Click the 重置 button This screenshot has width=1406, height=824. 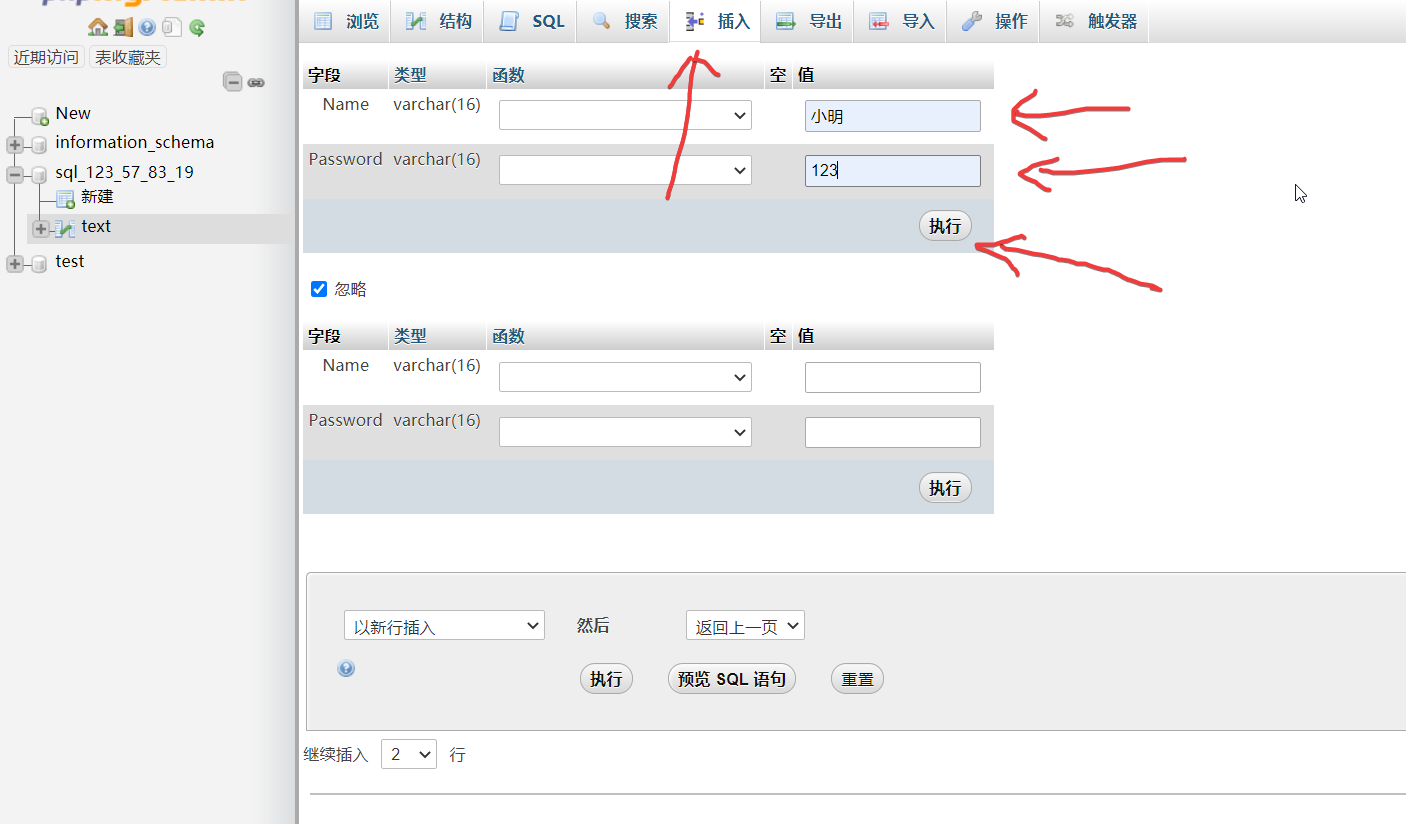pyautogui.click(x=857, y=679)
